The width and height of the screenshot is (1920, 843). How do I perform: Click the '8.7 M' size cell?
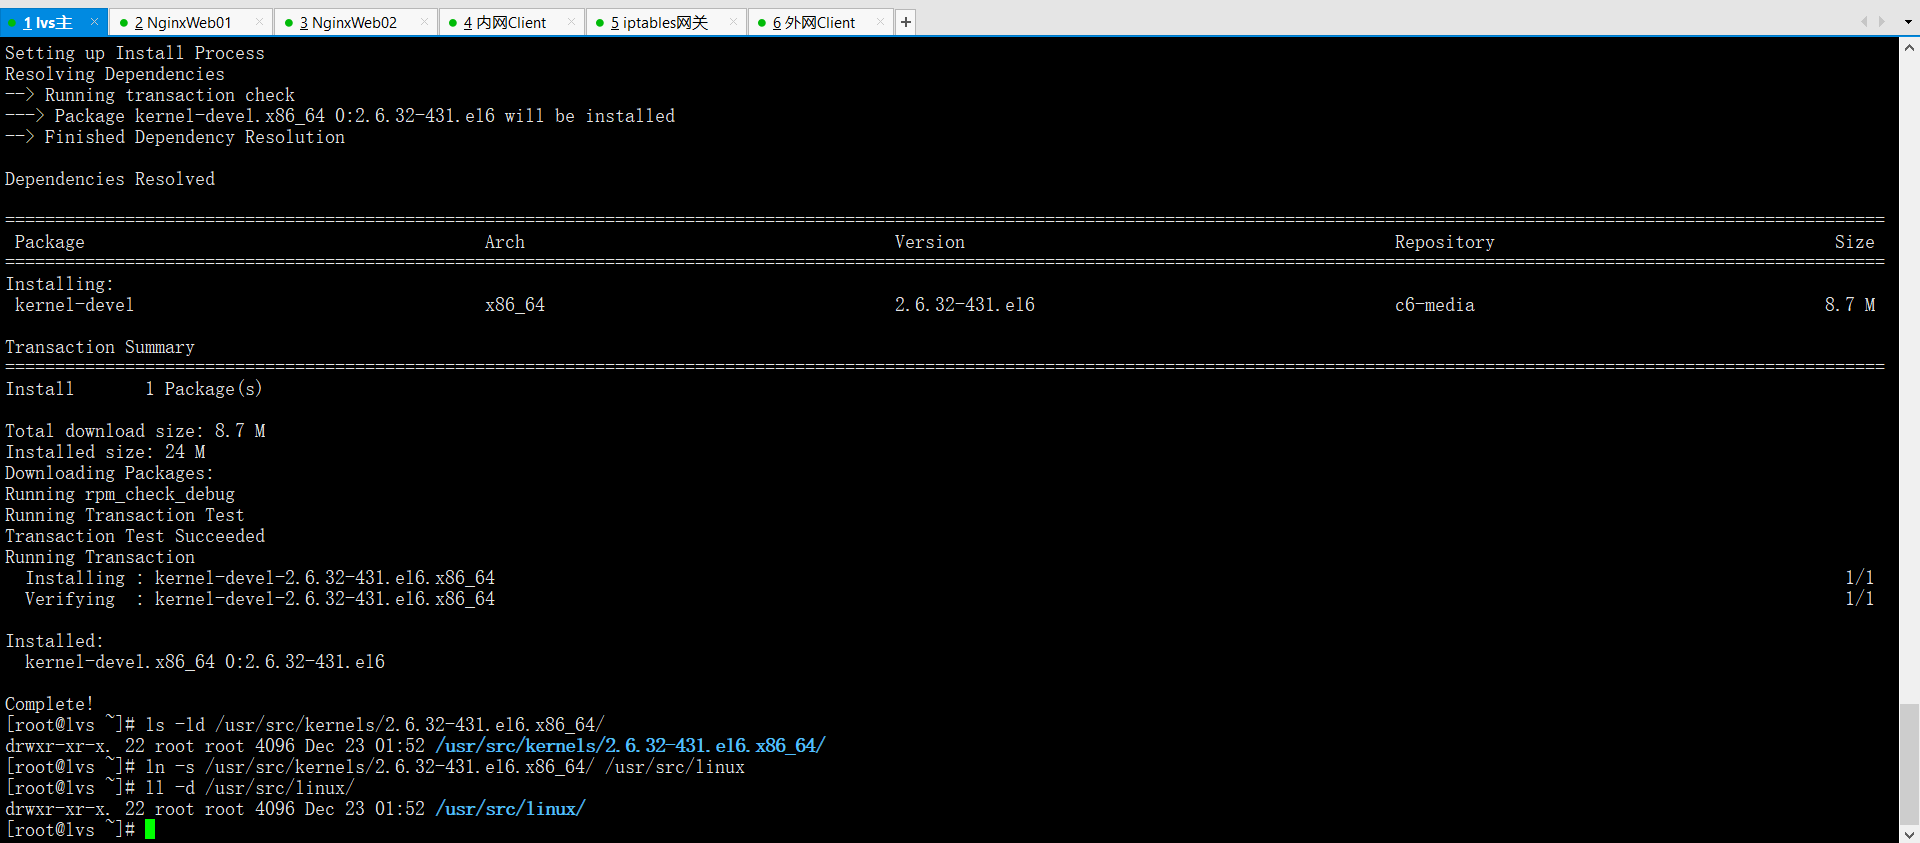pyautogui.click(x=1849, y=304)
